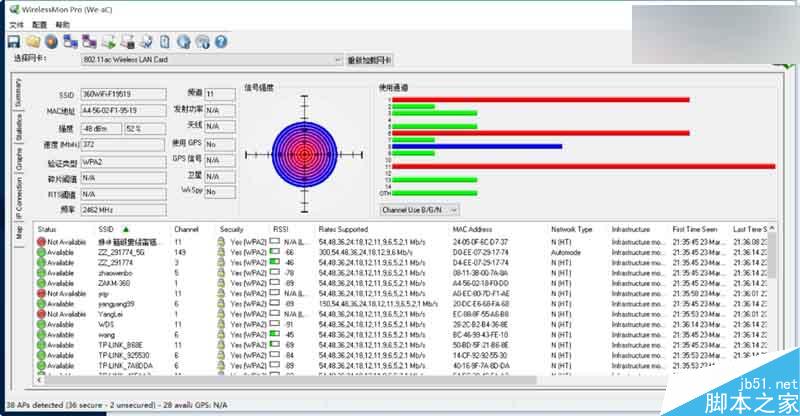The height and width of the screenshot is (416, 800).
Task: Click the purple networked computers icon
Action: point(89,41)
